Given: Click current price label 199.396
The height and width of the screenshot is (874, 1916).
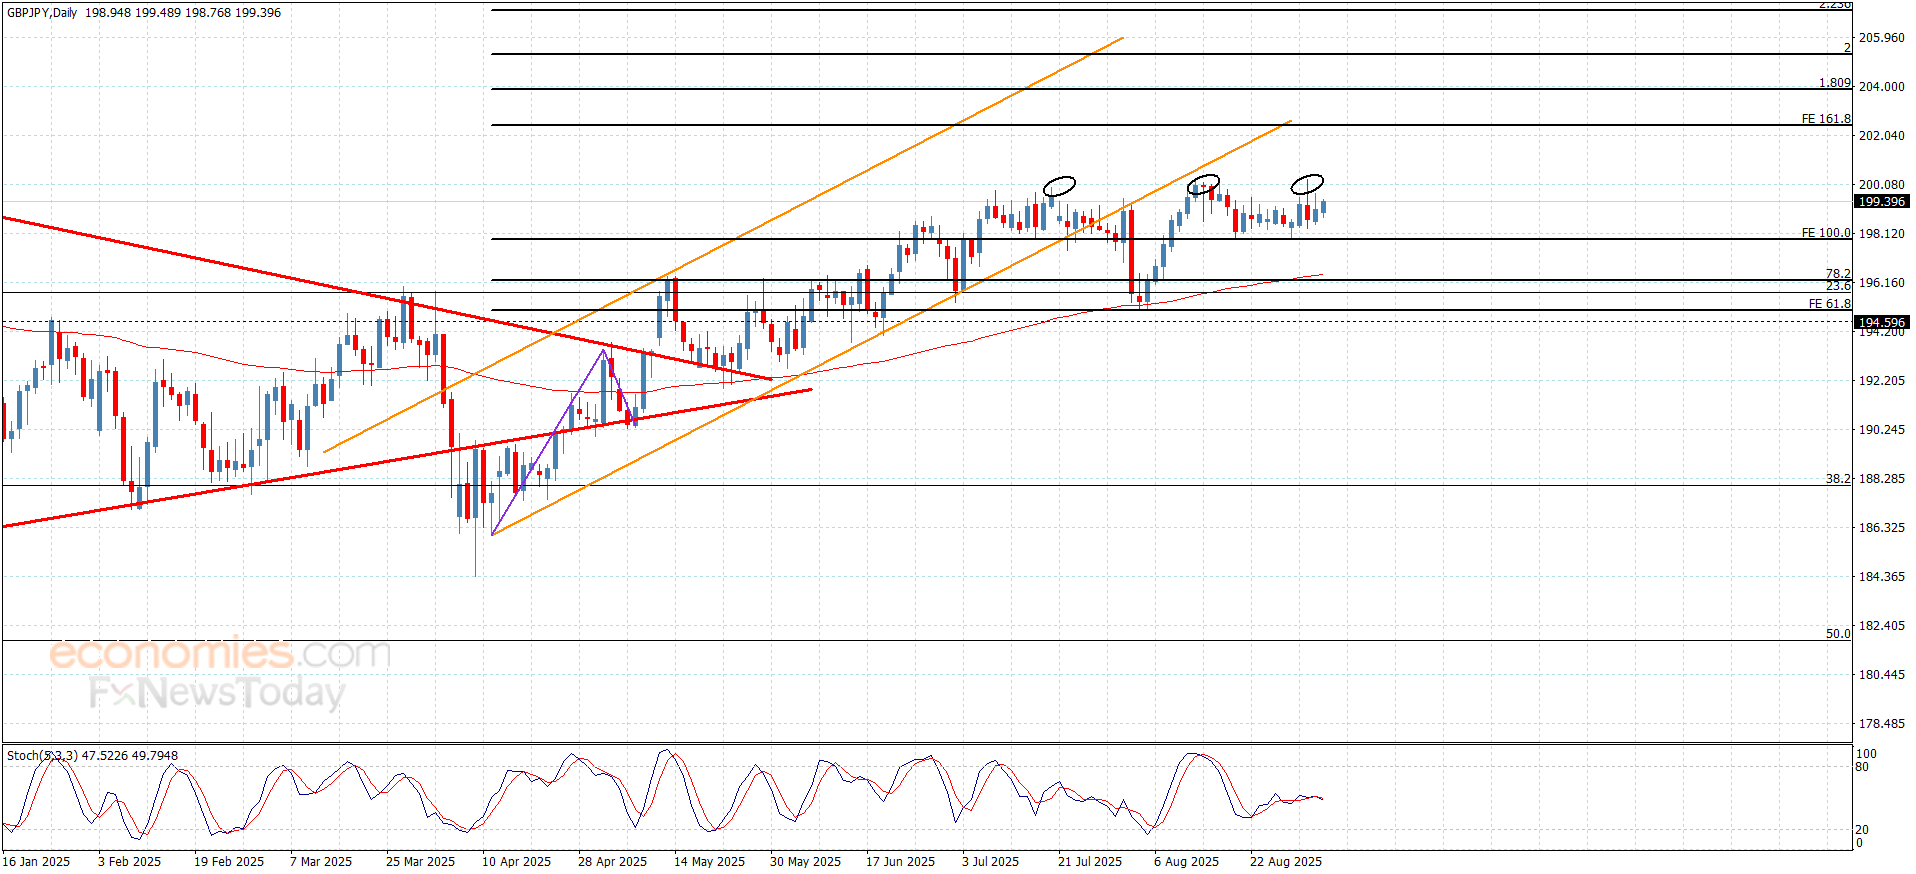Looking at the screenshot, I should click(x=1881, y=202).
